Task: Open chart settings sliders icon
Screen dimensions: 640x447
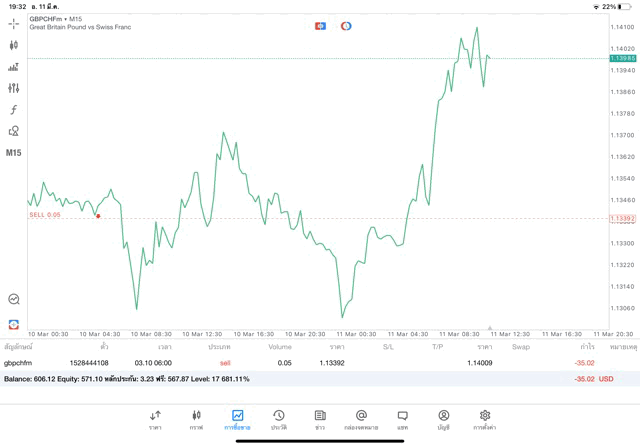Action: [x=14, y=88]
